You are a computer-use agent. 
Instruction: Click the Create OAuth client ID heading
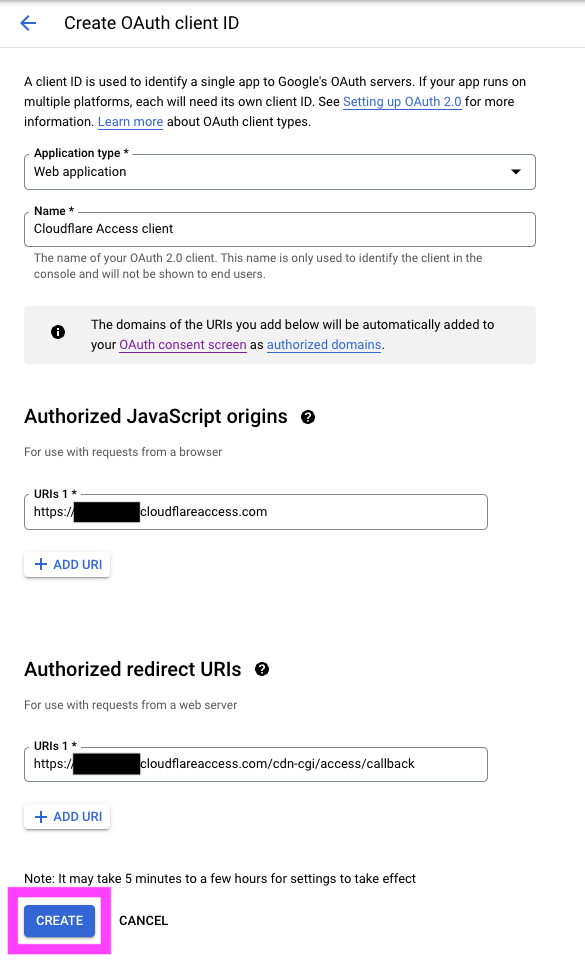(x=151, y=23)
